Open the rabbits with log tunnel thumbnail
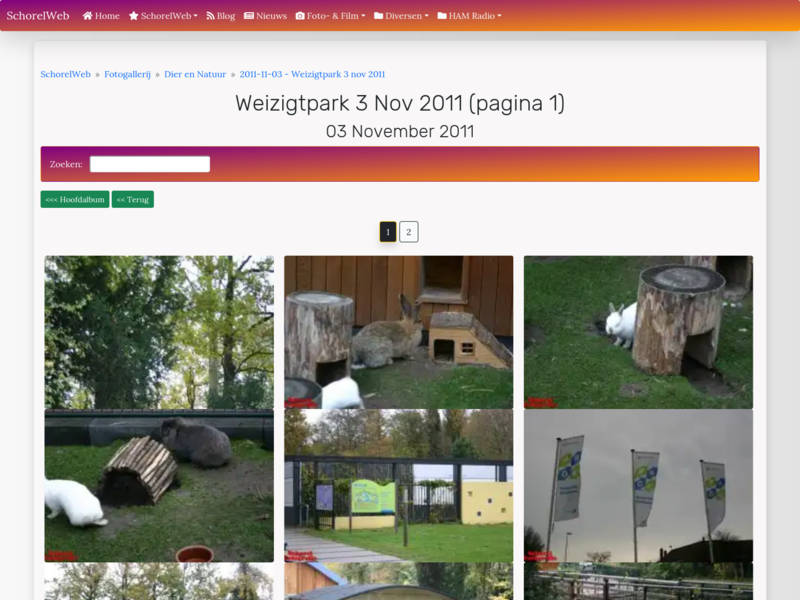The height and width of the screenshot is (600, 800). pyautogui.click(x=159, y=486)
